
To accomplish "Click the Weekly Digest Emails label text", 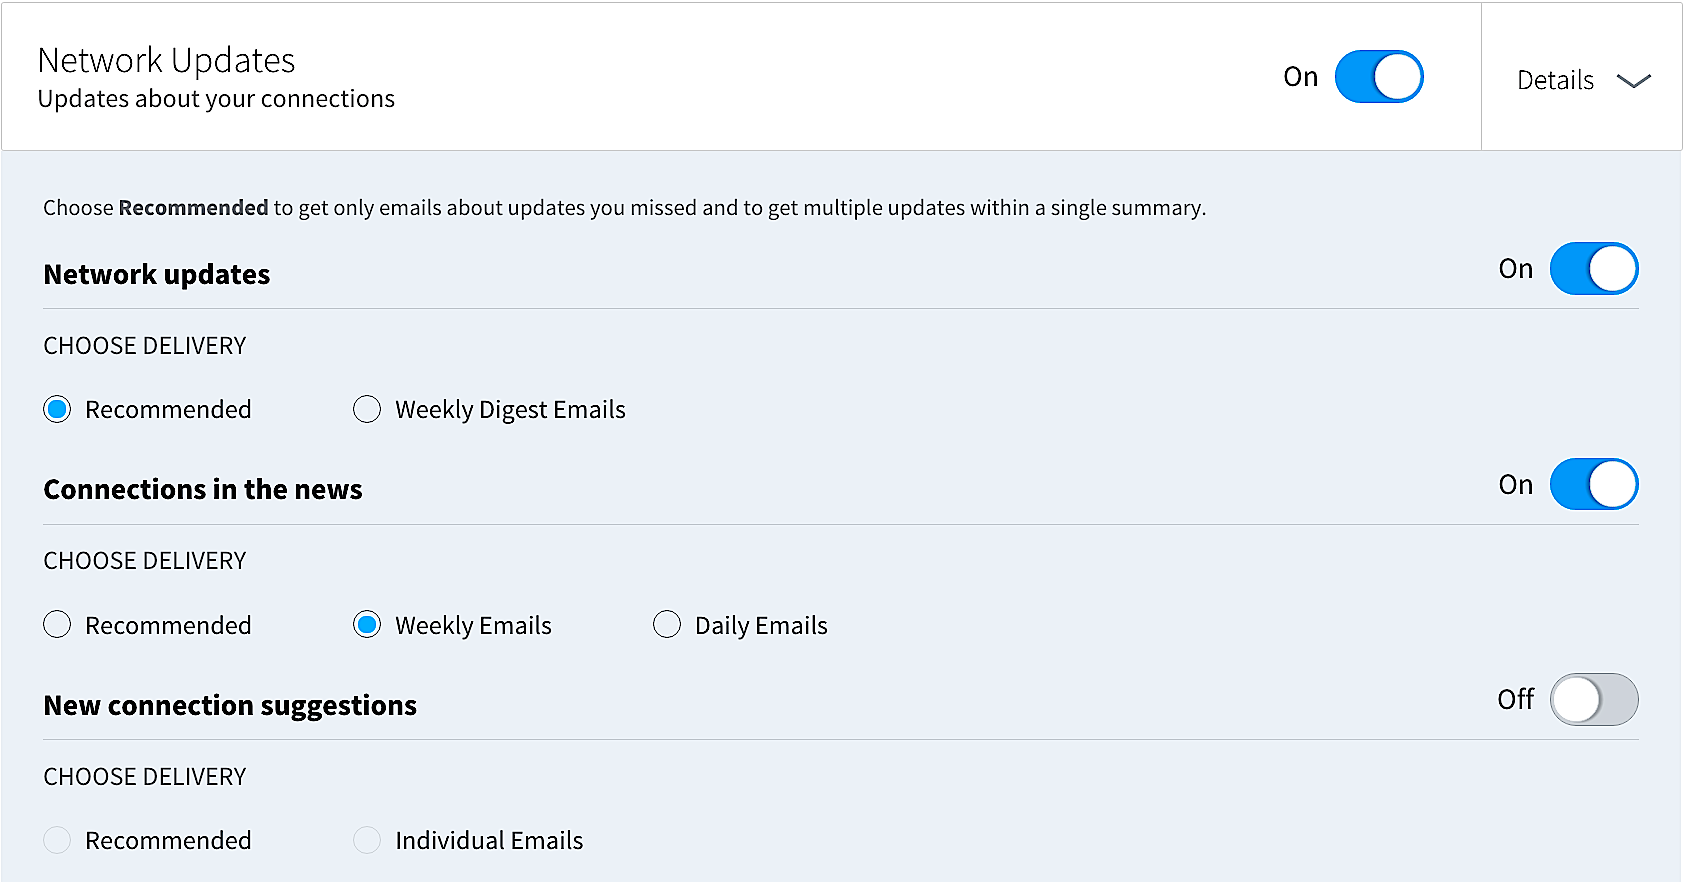I will 510,410.
